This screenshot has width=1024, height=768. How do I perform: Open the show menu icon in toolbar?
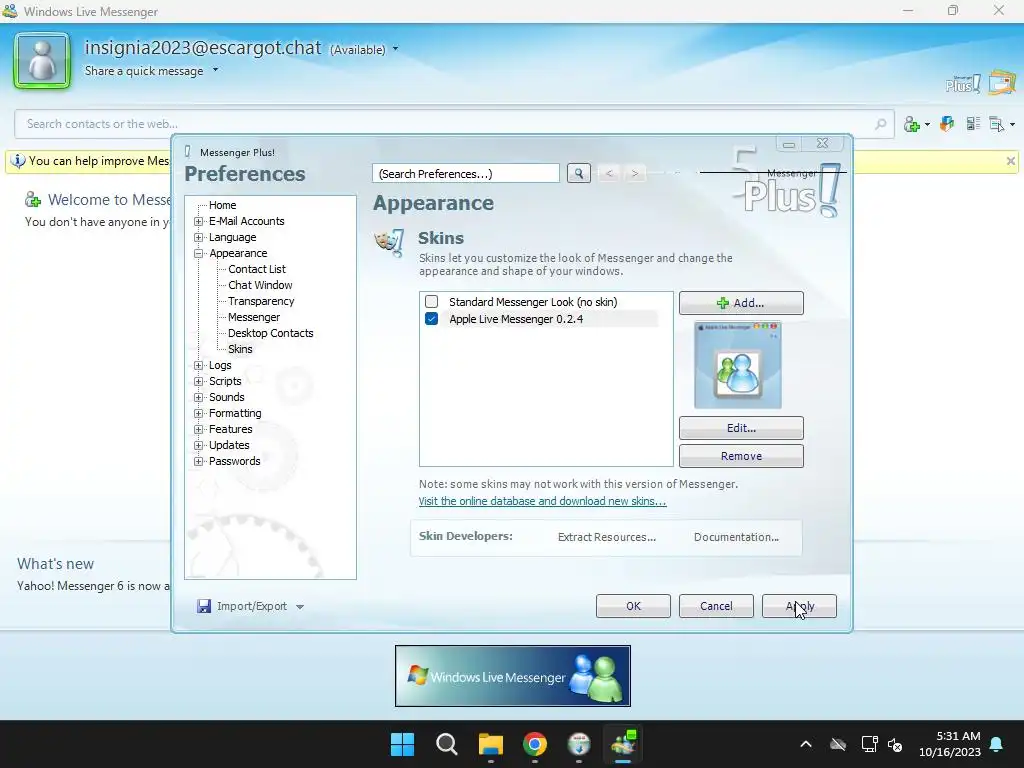point(997,123)
